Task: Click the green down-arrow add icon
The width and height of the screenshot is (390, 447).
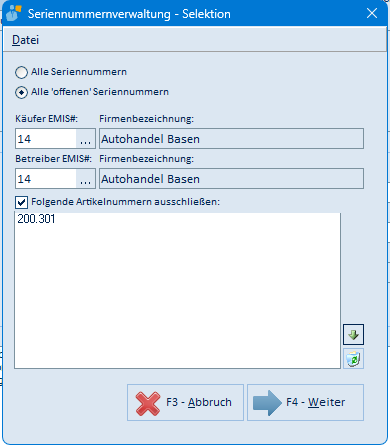Action: [x=353, y=334]
